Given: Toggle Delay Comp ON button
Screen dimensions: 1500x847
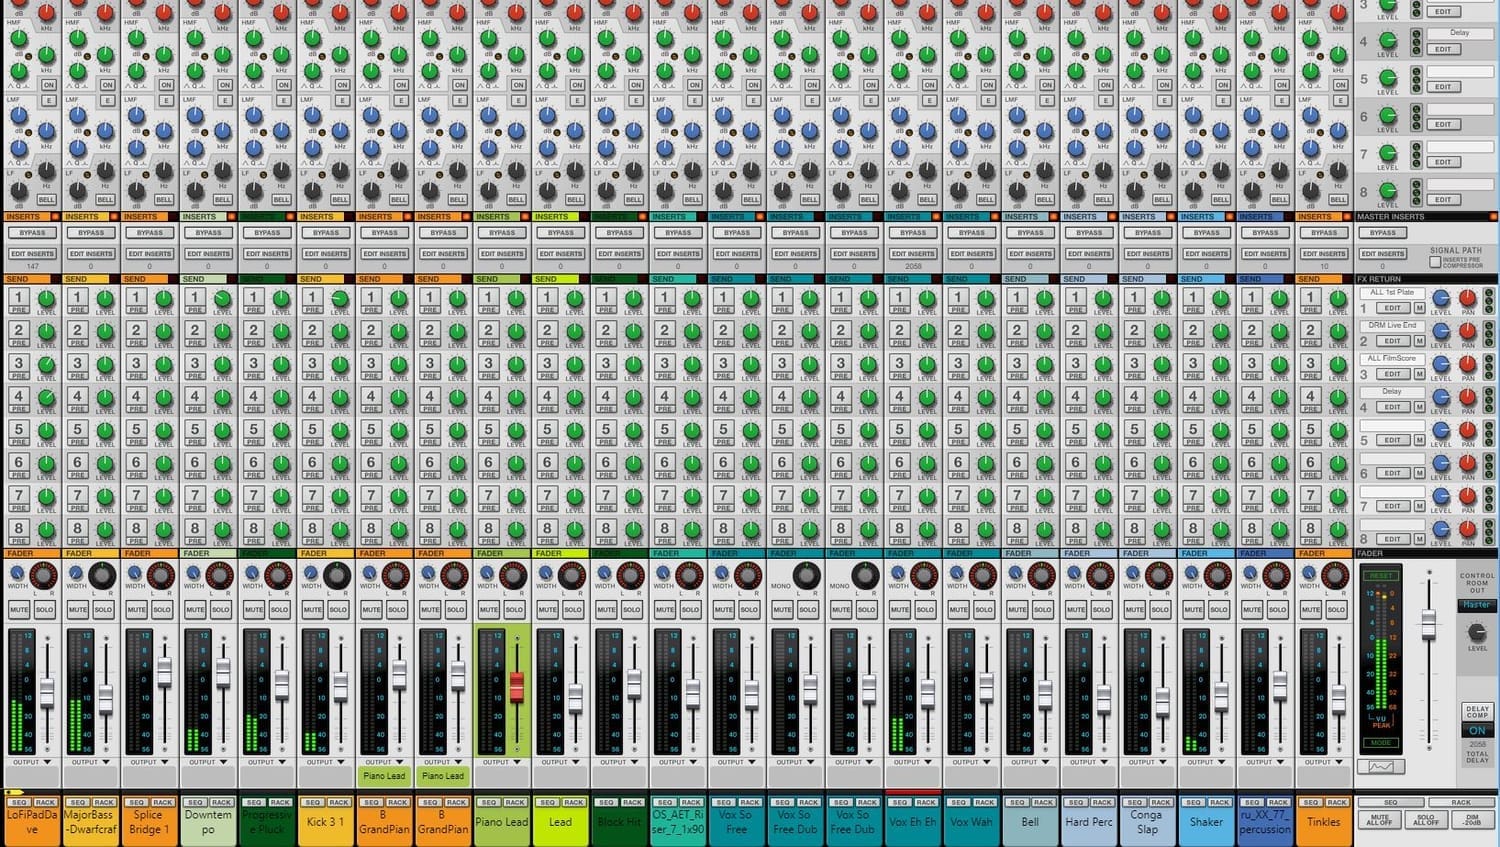Looking at the screenshot, I should tap(1477, 731).
